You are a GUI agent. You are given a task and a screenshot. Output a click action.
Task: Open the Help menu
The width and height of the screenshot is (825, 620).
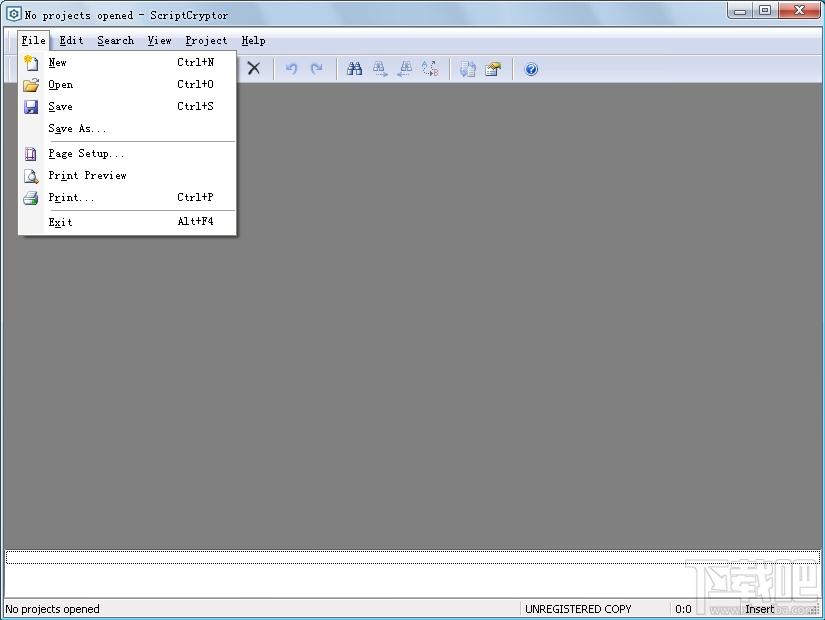(254, 41)
